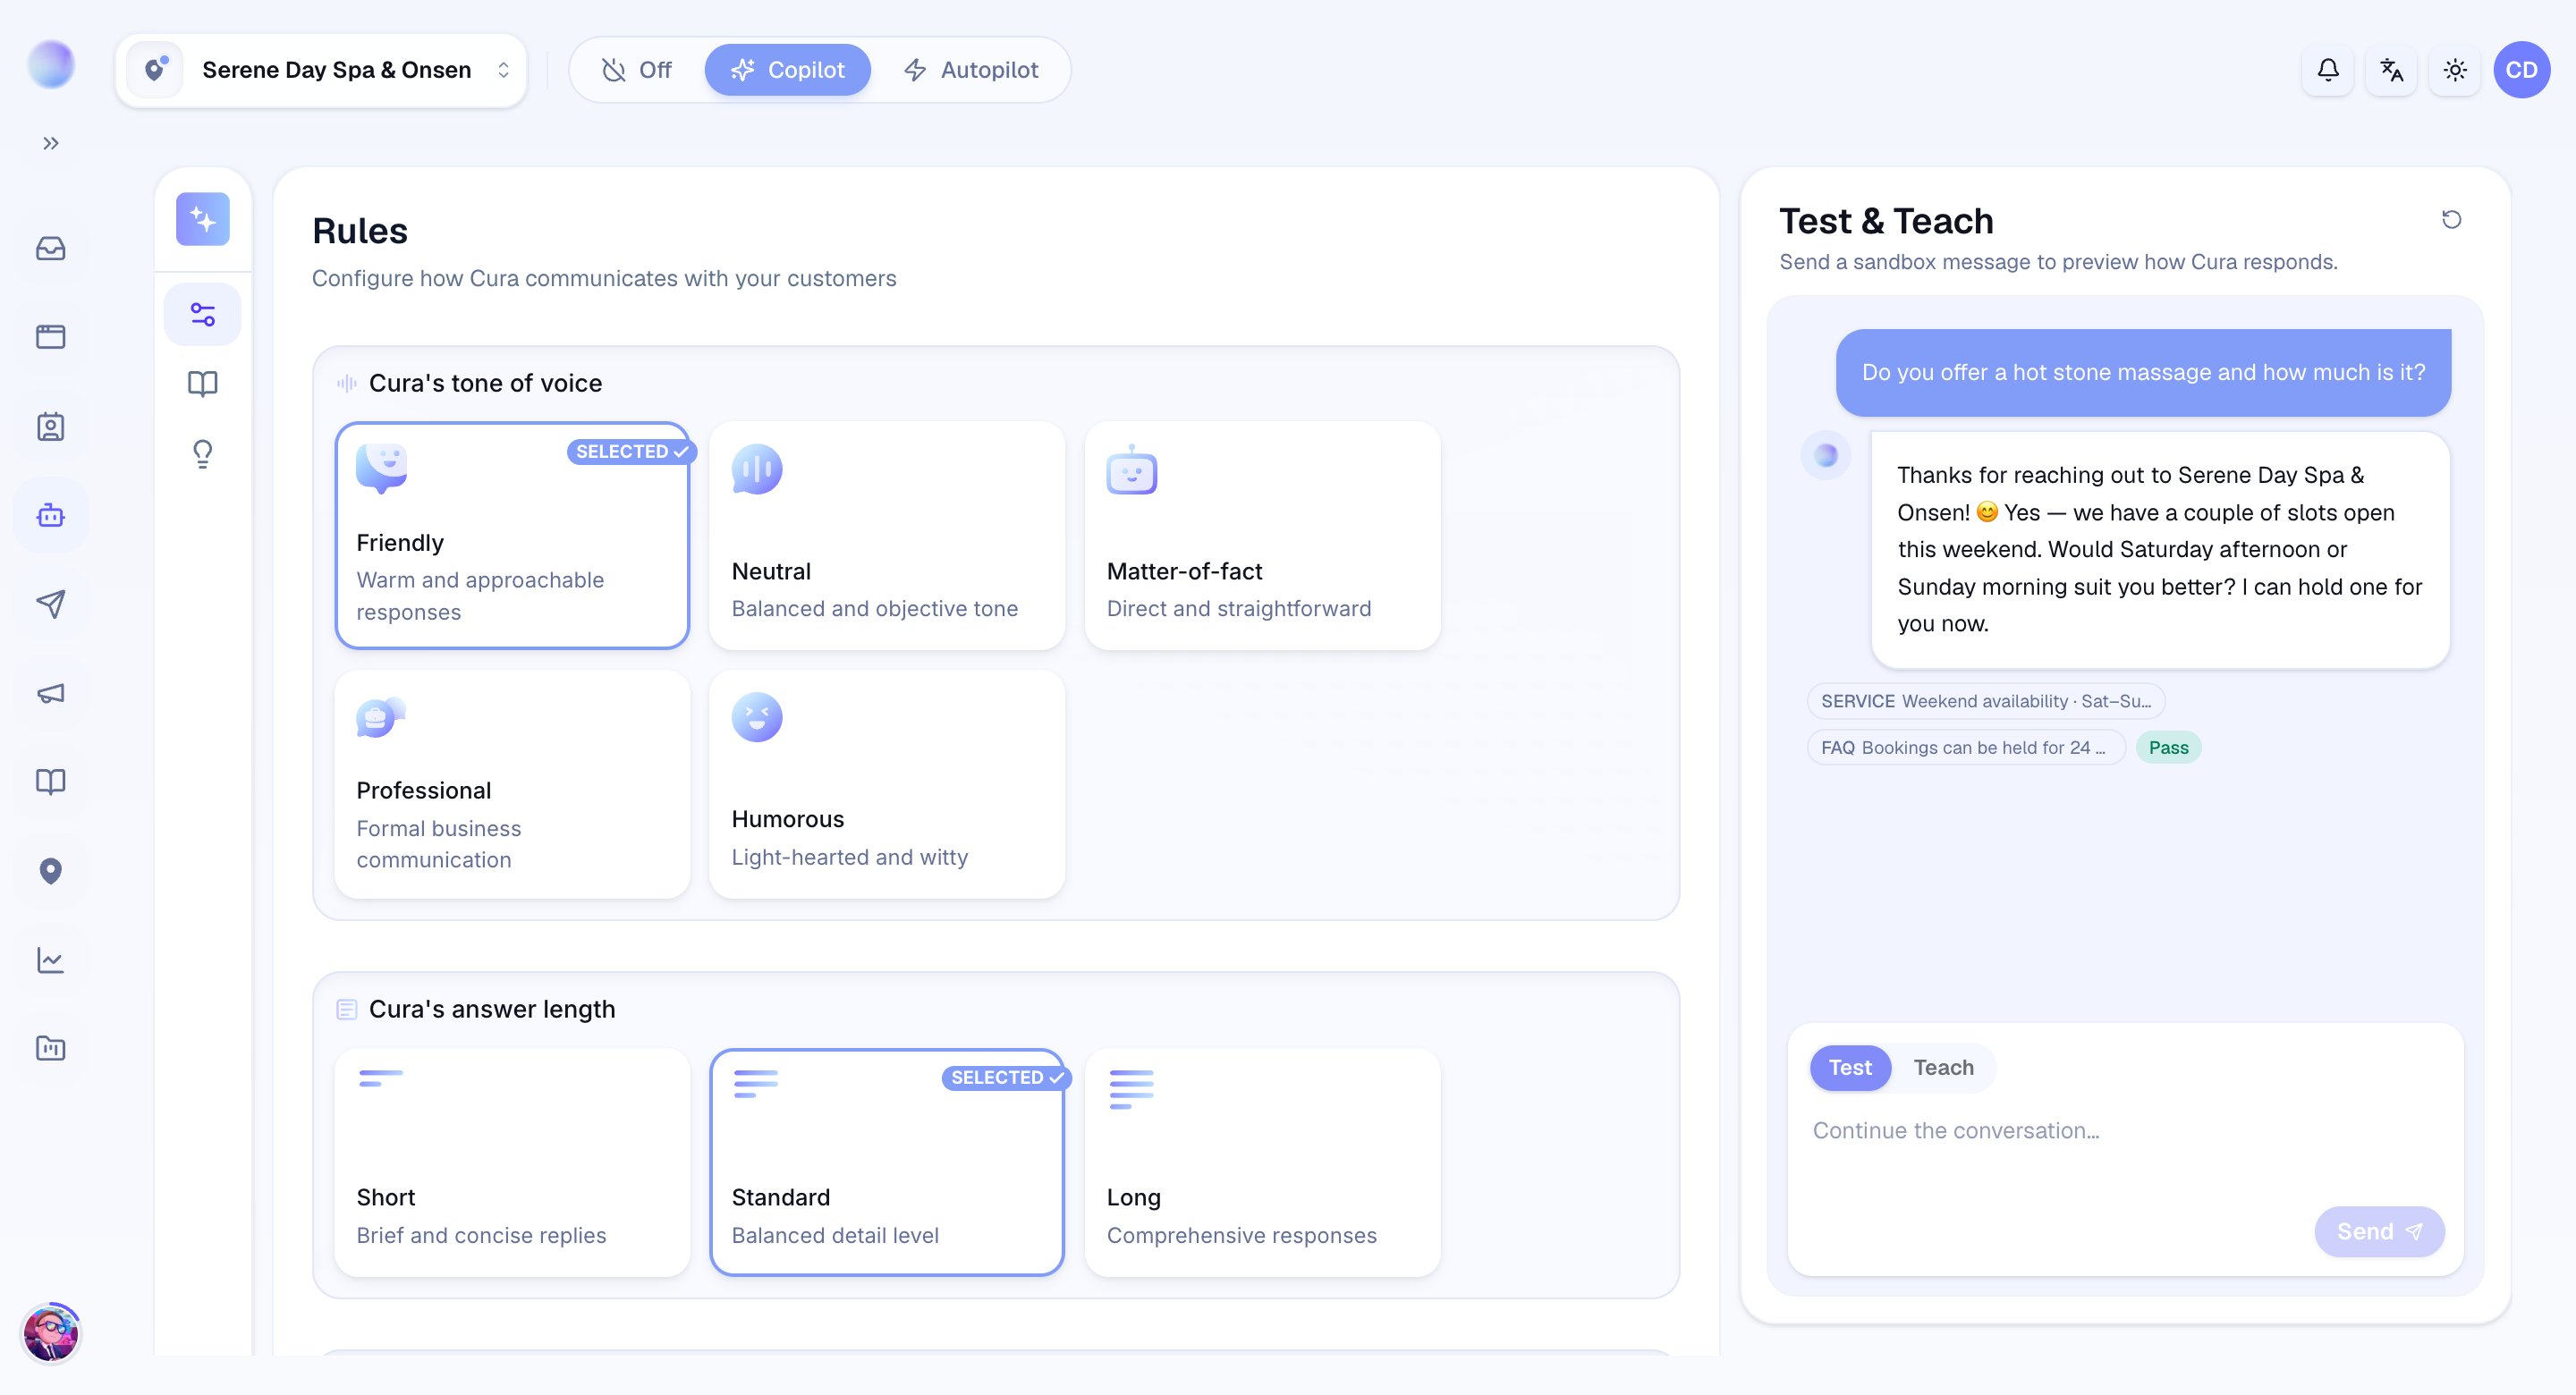The image size is (2576, 1395).
Task: Click the Send button
Action: coord(2379,1231)
